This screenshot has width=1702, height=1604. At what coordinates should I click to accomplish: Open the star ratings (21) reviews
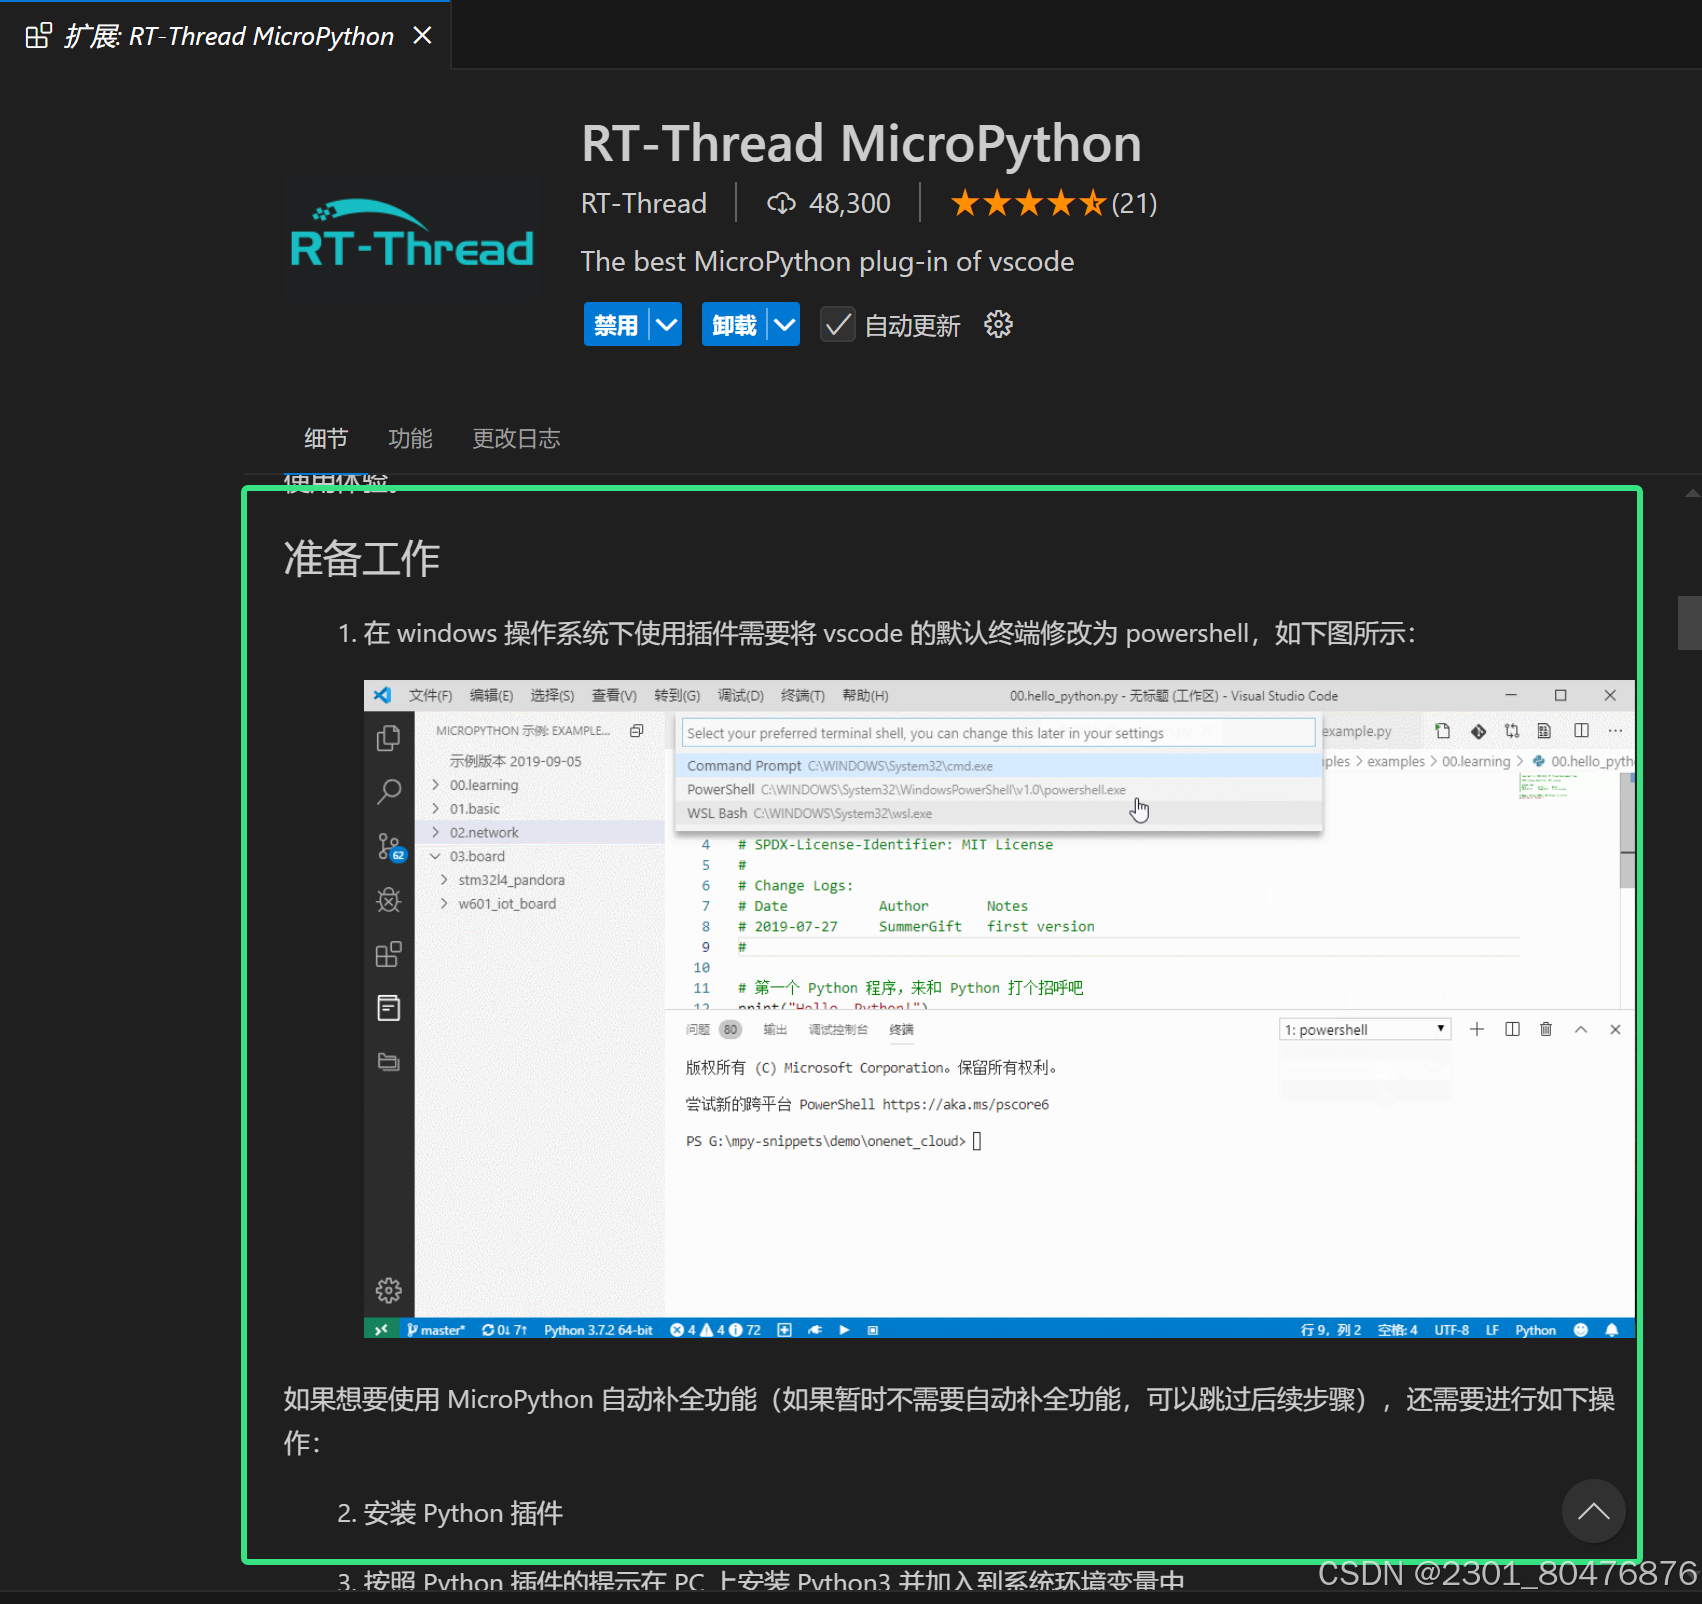[1053, 203]
